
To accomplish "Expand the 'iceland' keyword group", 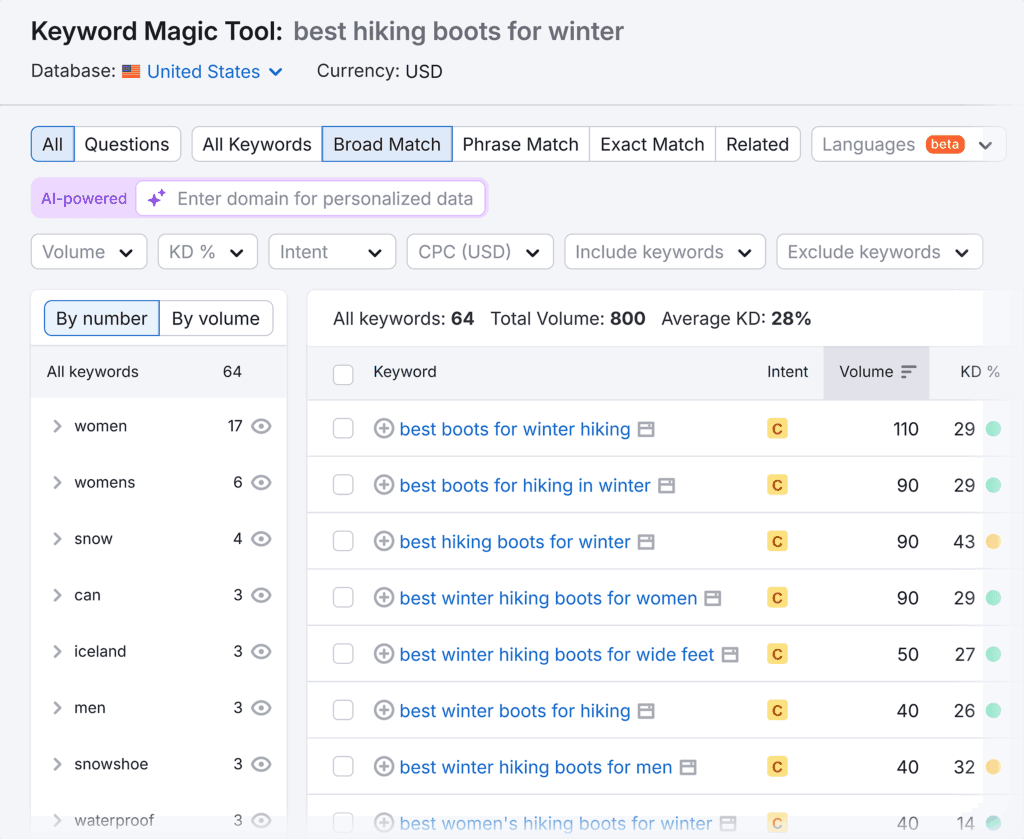I will click(x=57, y=652).
